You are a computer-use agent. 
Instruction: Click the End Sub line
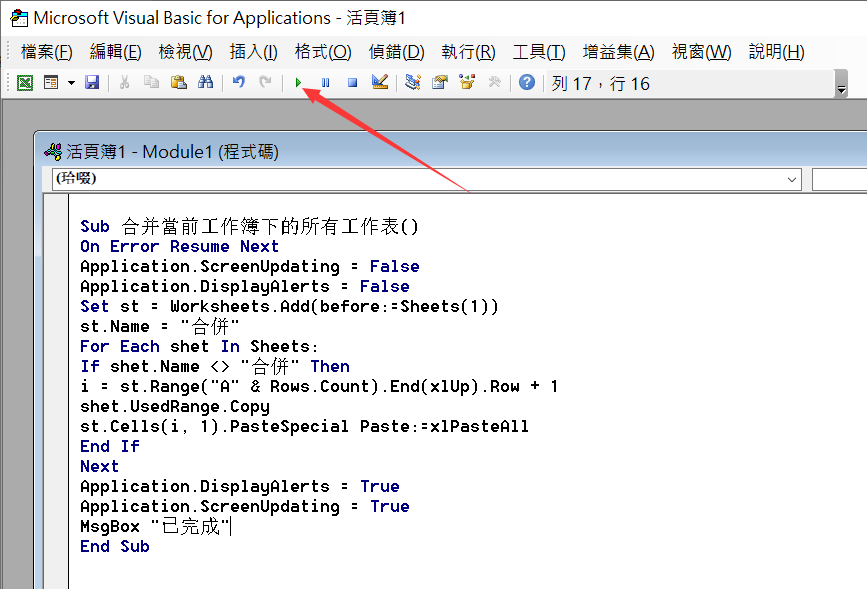[114, 546]
